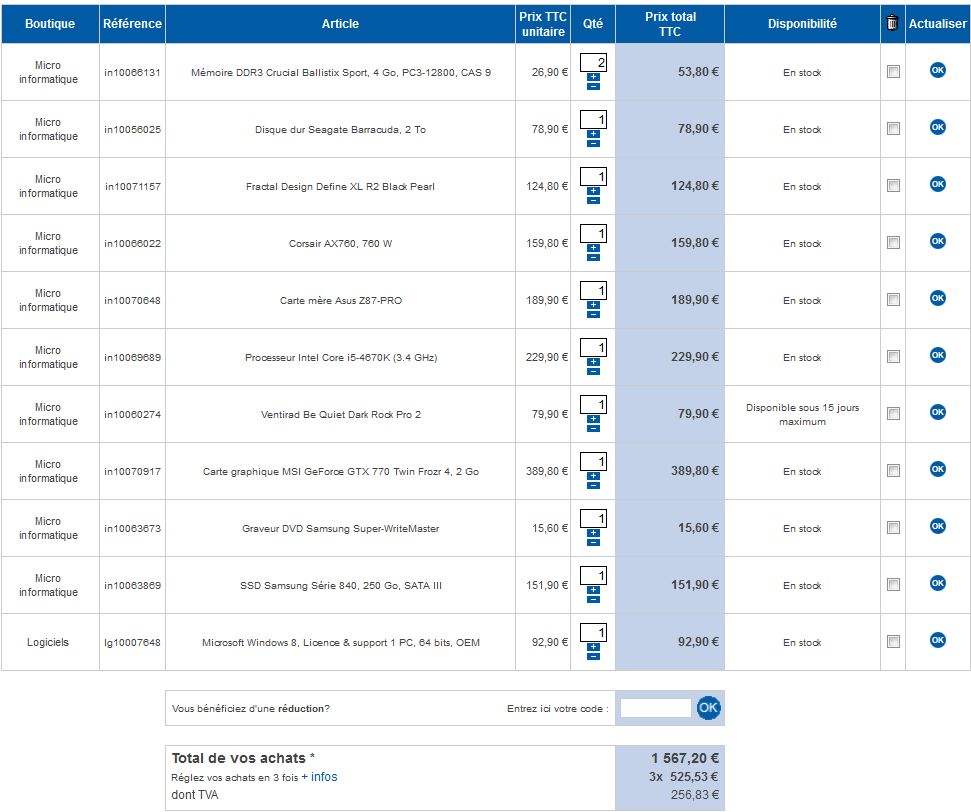The image size is (971, 812).
Task: Decrease quantity of Corsair AX760 power supply
Action: 593,257
